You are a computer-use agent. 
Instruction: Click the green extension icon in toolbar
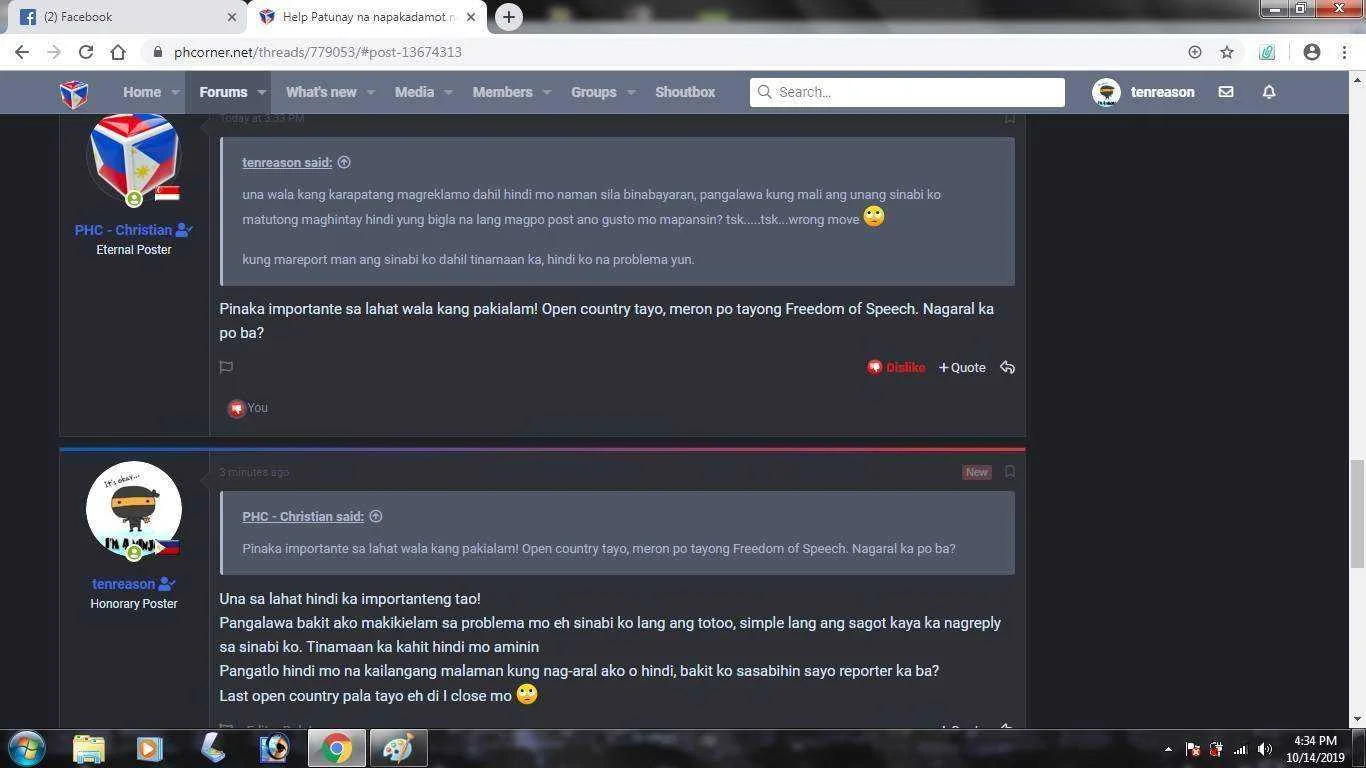[x=1267, y=52]
